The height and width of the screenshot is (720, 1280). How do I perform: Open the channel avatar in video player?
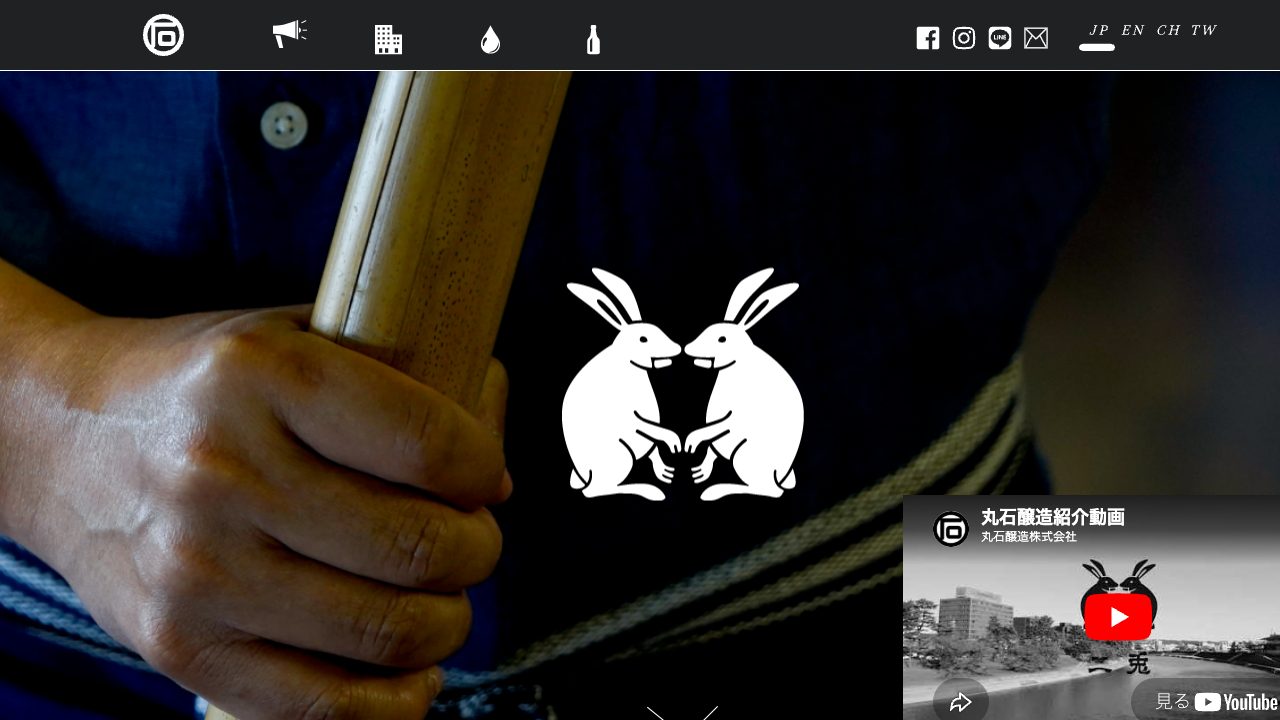(951, 529)
